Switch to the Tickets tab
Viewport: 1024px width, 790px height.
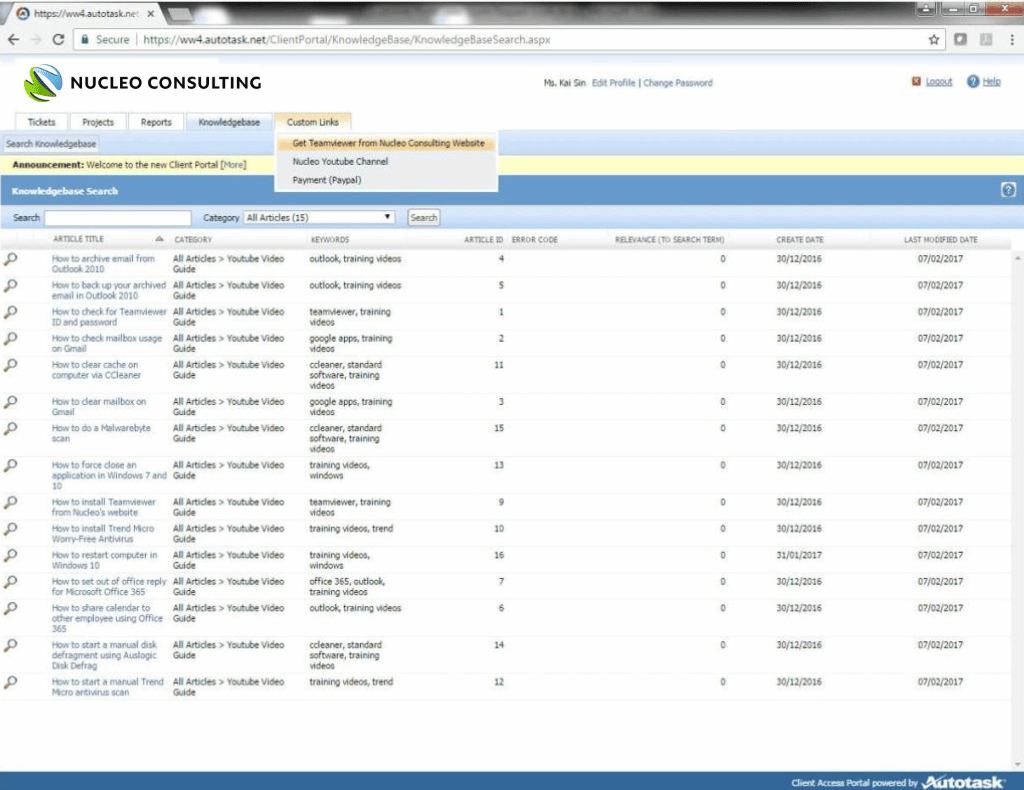(x=42, y=122)
